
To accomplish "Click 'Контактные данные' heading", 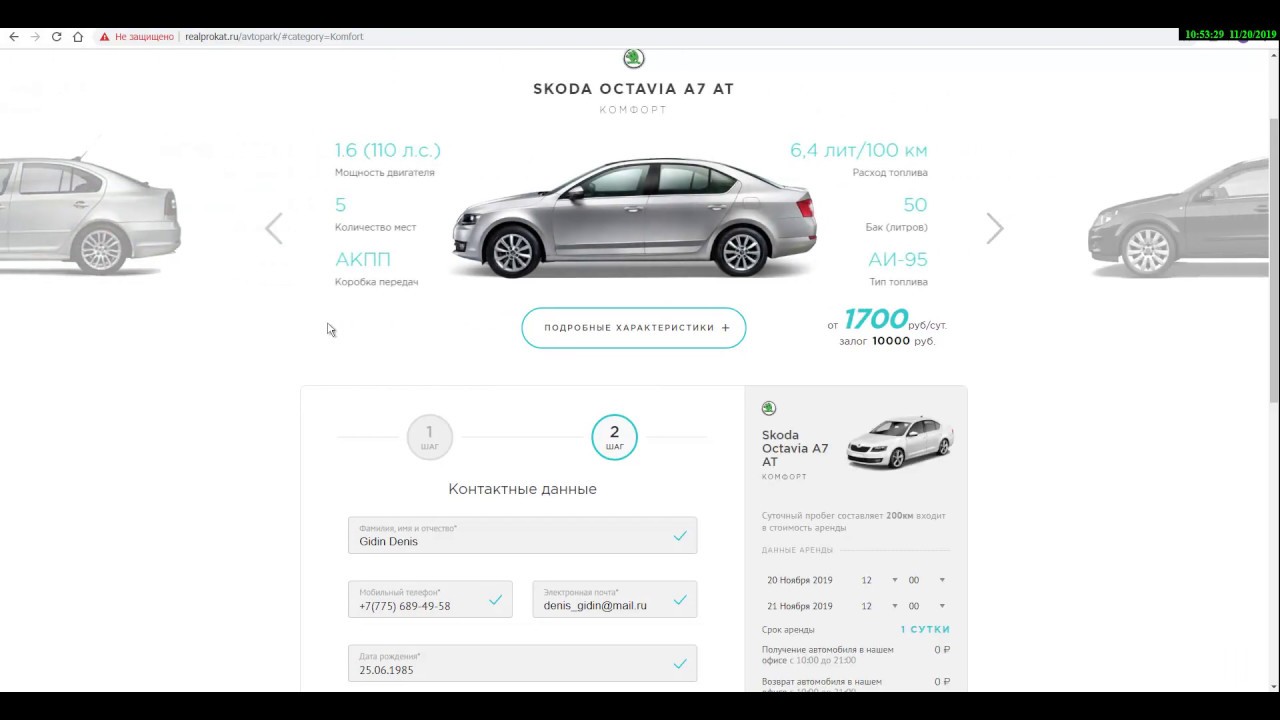I will pos(522,489).
